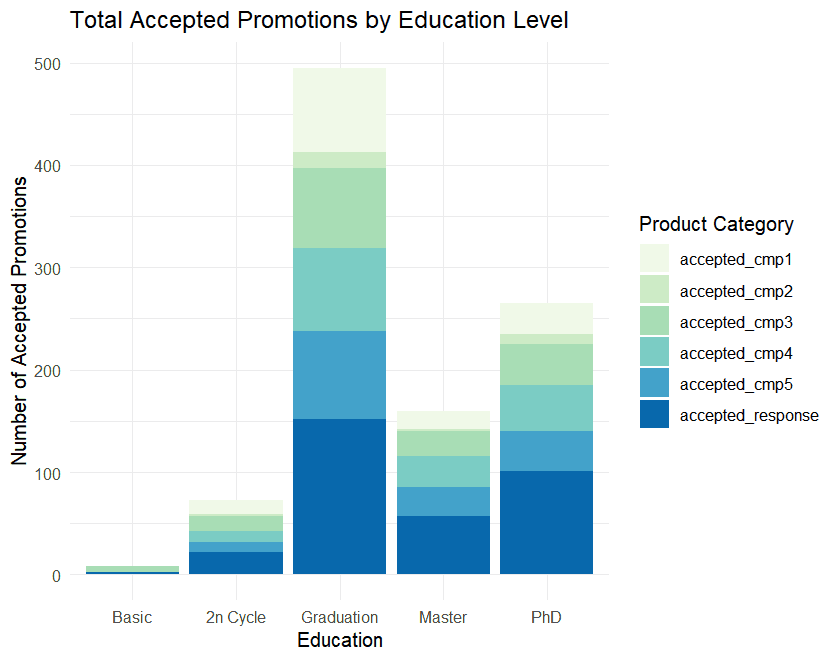Click the 2n Cycle x-axis label

236,617
